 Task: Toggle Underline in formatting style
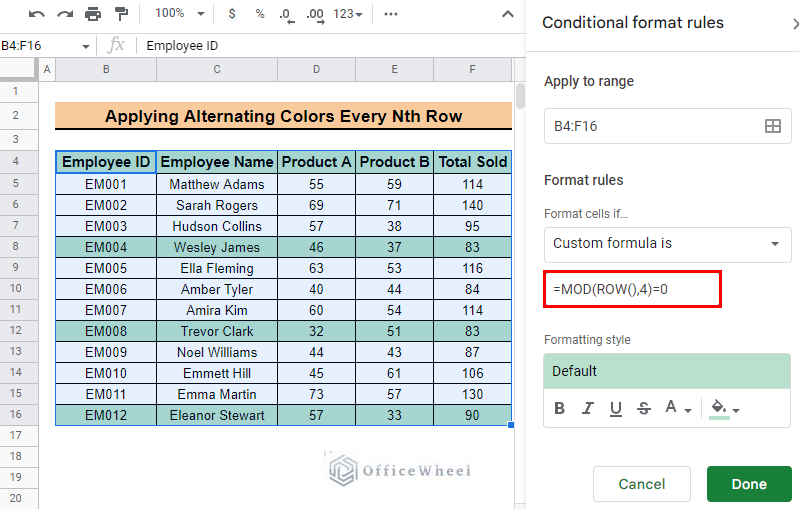(x=616, y=408)
